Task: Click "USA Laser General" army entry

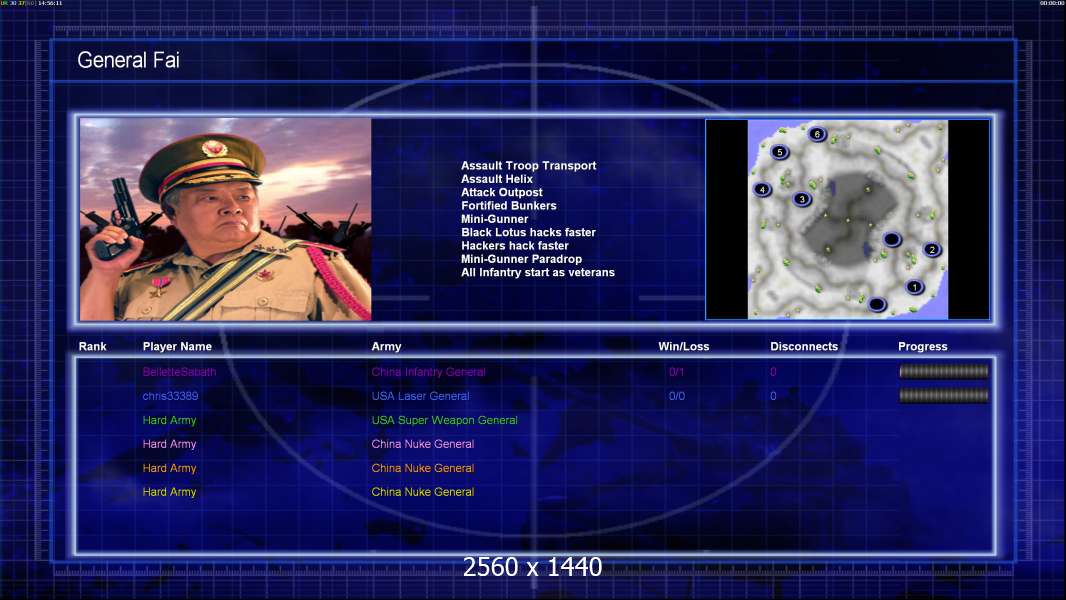Action: point(420,396)
